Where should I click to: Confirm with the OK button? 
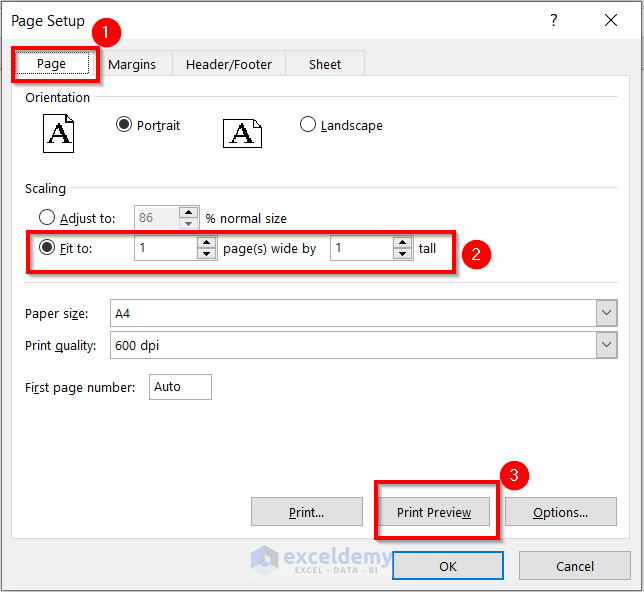click(448, 566)
